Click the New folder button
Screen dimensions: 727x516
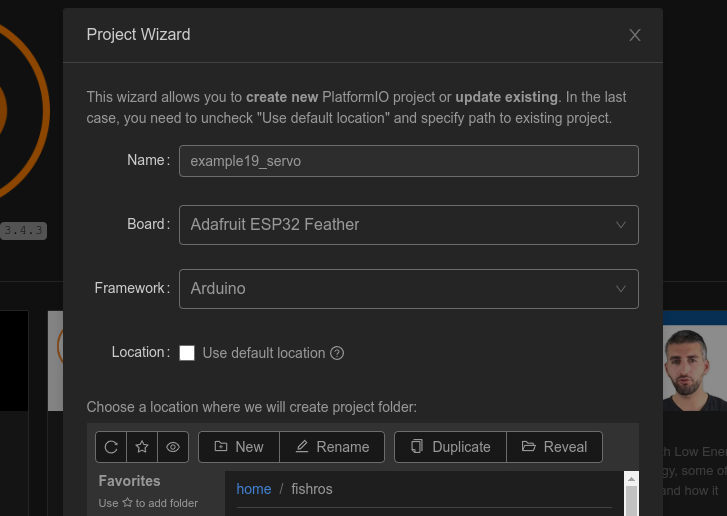pyautogui.click(x=239, y=447)
